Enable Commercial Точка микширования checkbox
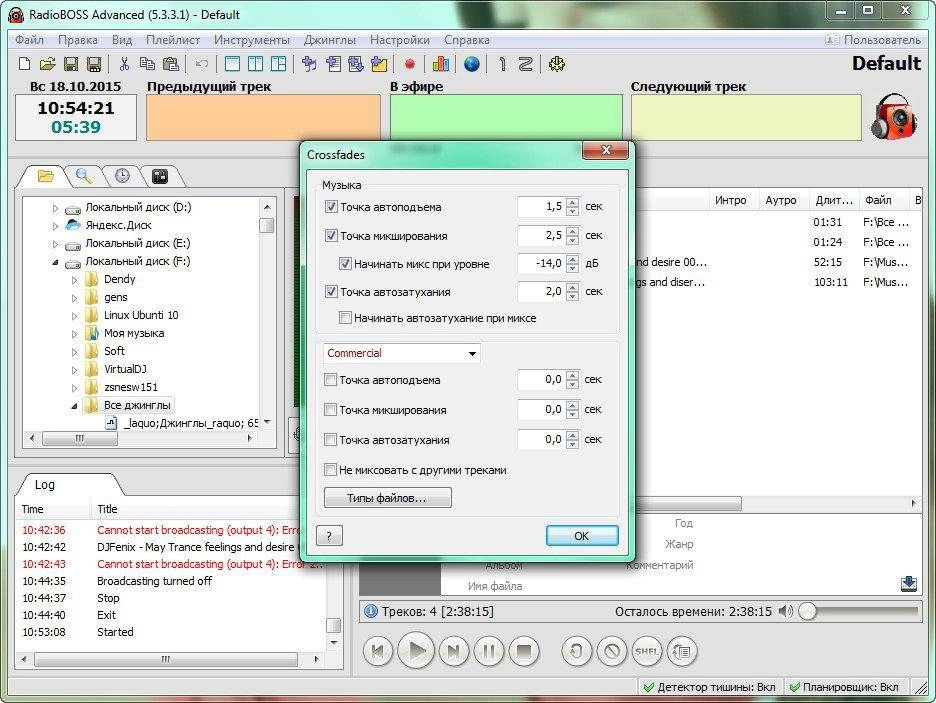Viewport: 936px width, 703px height. pos(330,409)
